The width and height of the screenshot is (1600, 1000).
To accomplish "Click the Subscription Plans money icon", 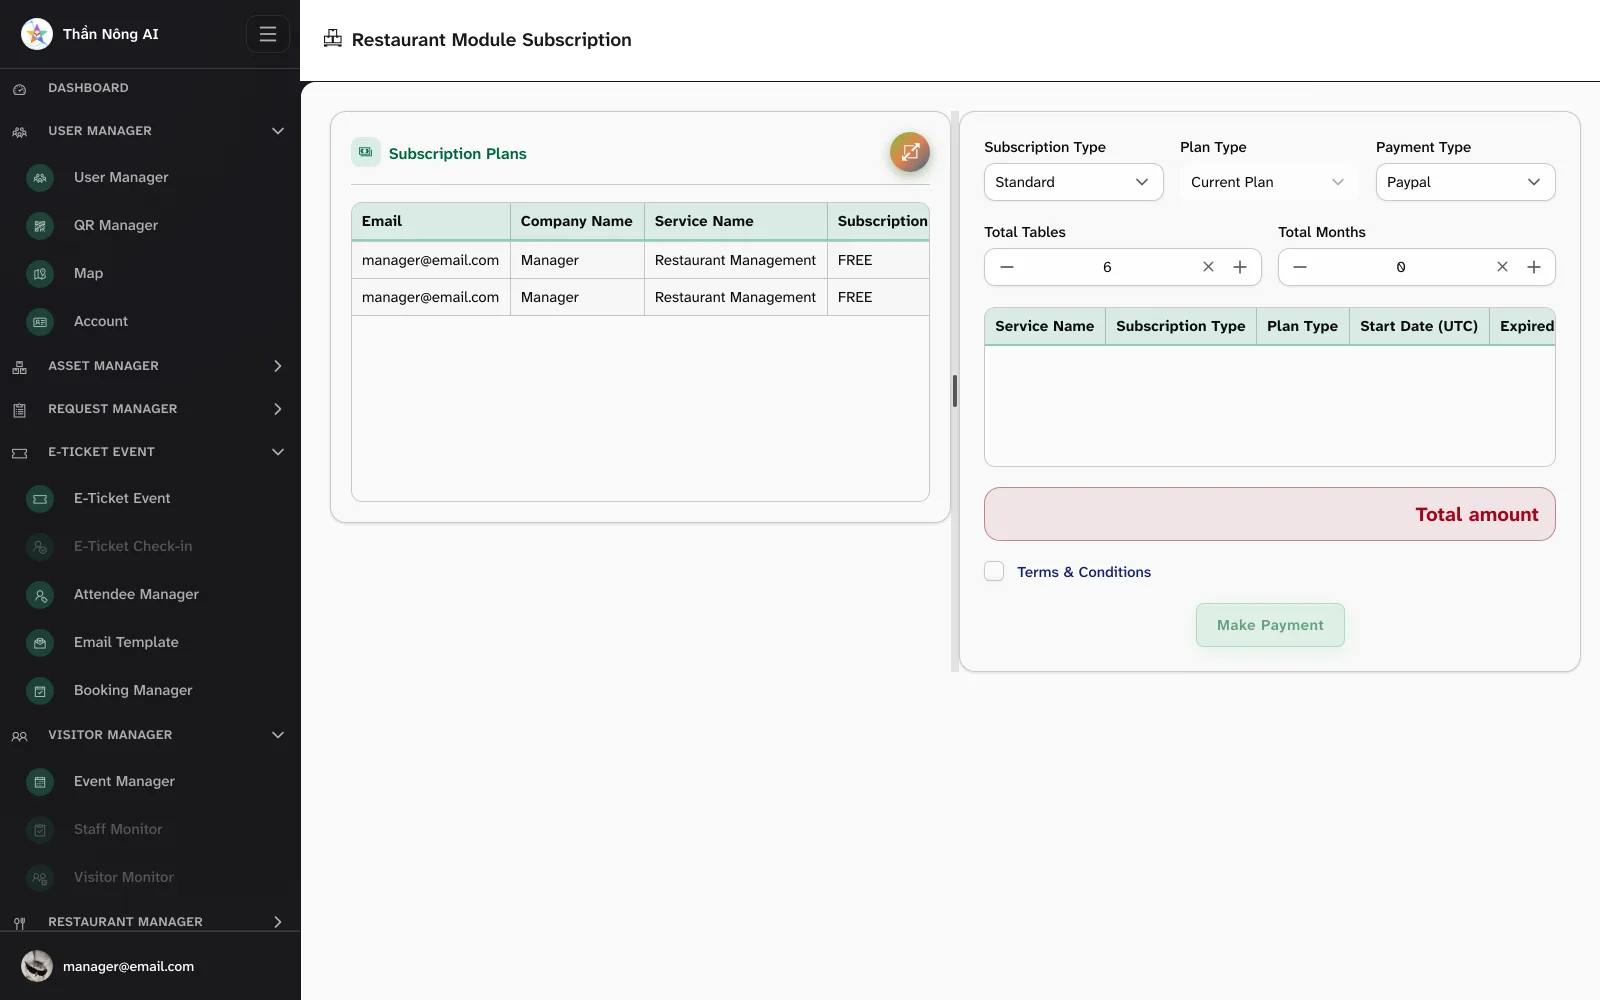I will click(366, 152).
